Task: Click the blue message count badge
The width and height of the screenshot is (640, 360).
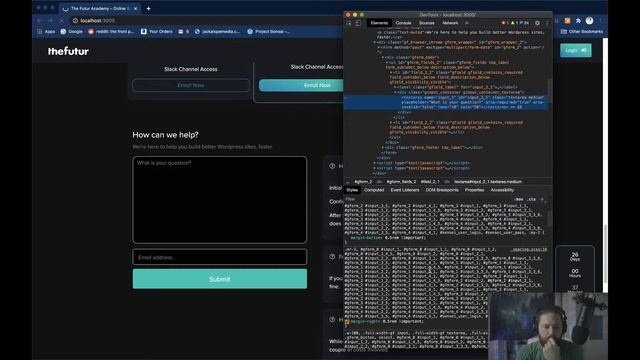Action: pos(524,23)
